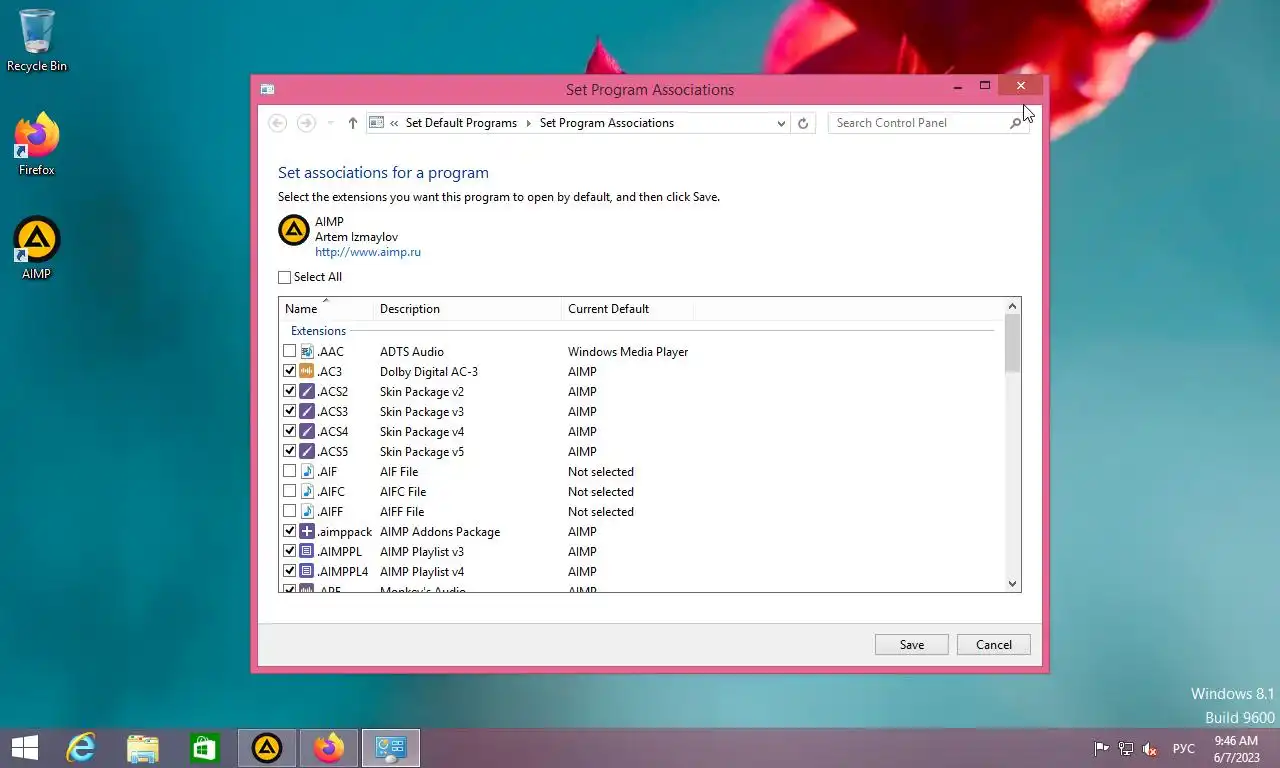Viewport: 1280px width, 768px height.
Task: Refresh the Control Panel address bar
Action: pyautogui.click(x=803, y=123)
